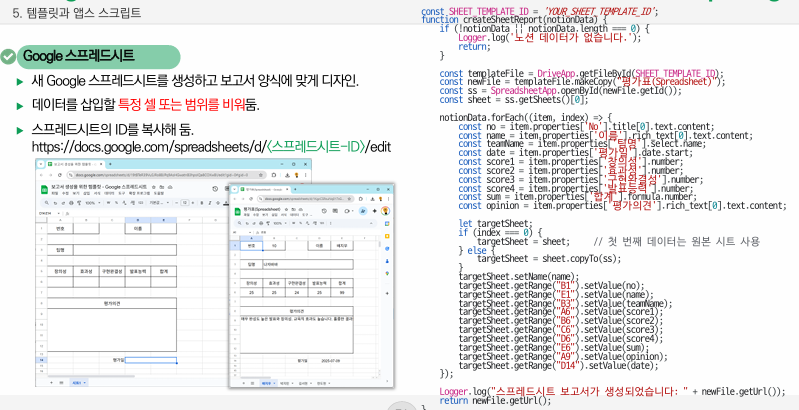799x410 pixels.
Task: Open a new tab in the template browser window
Action: (110, 164)
